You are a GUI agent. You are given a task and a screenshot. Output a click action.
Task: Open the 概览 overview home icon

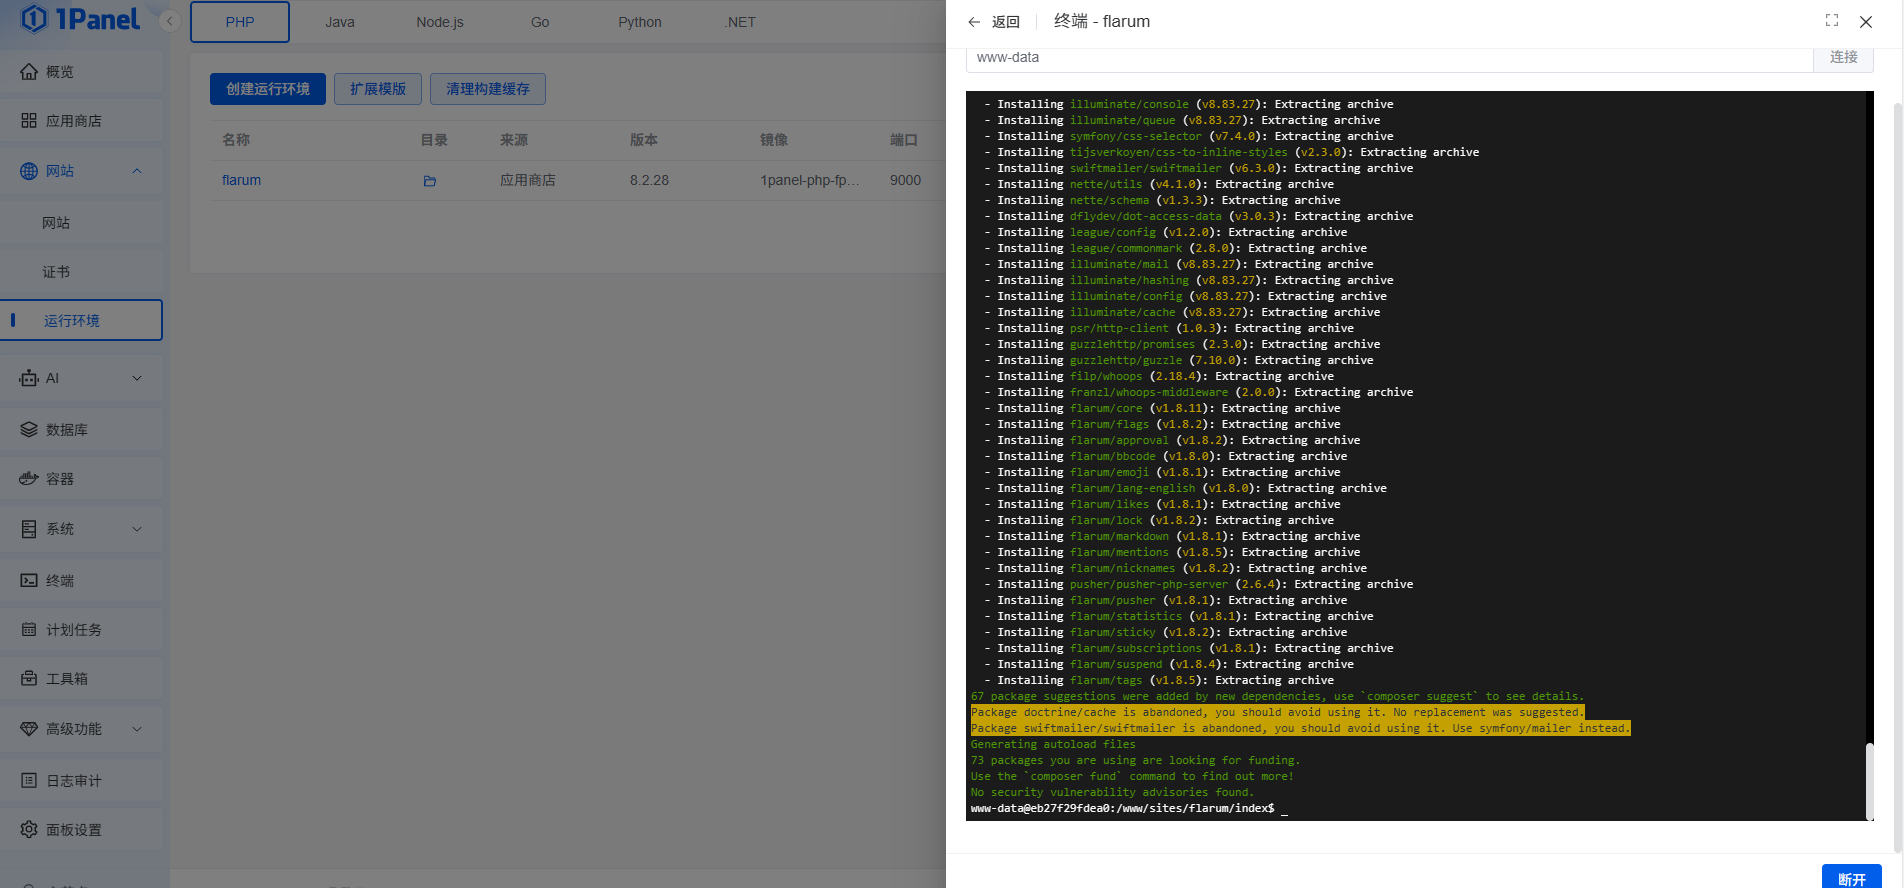click(29, 72)
